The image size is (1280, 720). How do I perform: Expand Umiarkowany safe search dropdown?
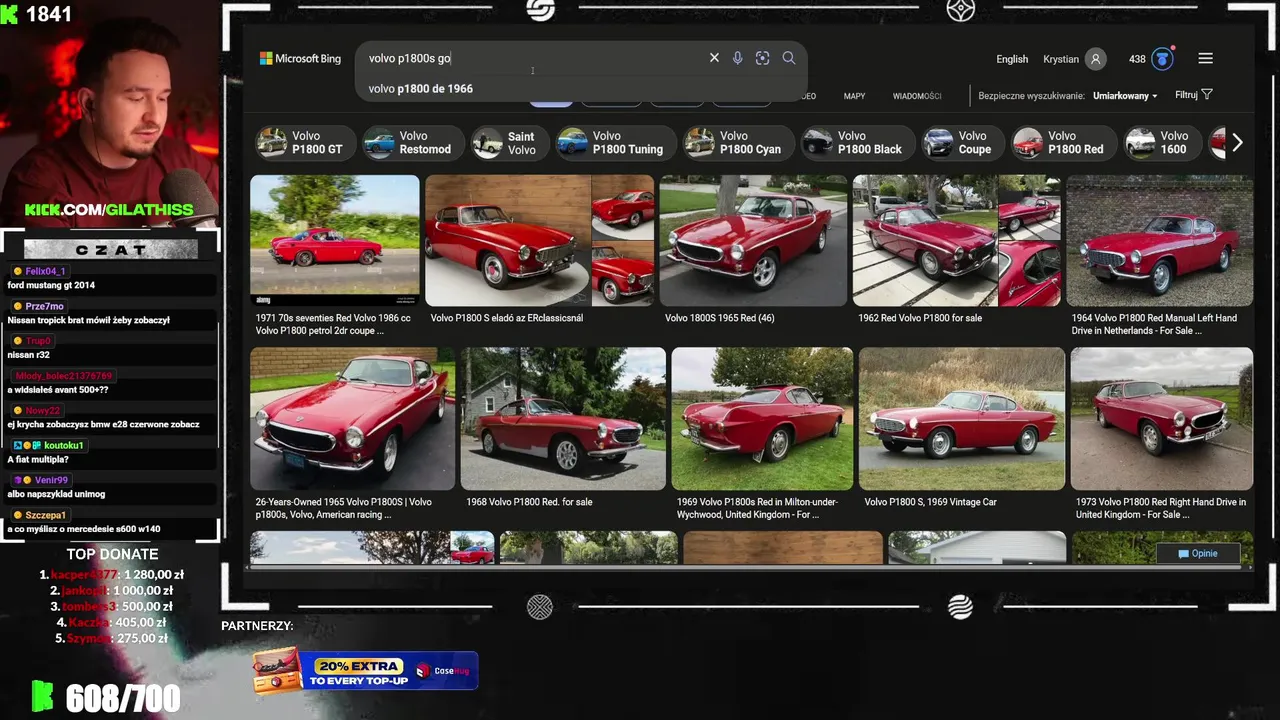click(x=1125, y=96)
